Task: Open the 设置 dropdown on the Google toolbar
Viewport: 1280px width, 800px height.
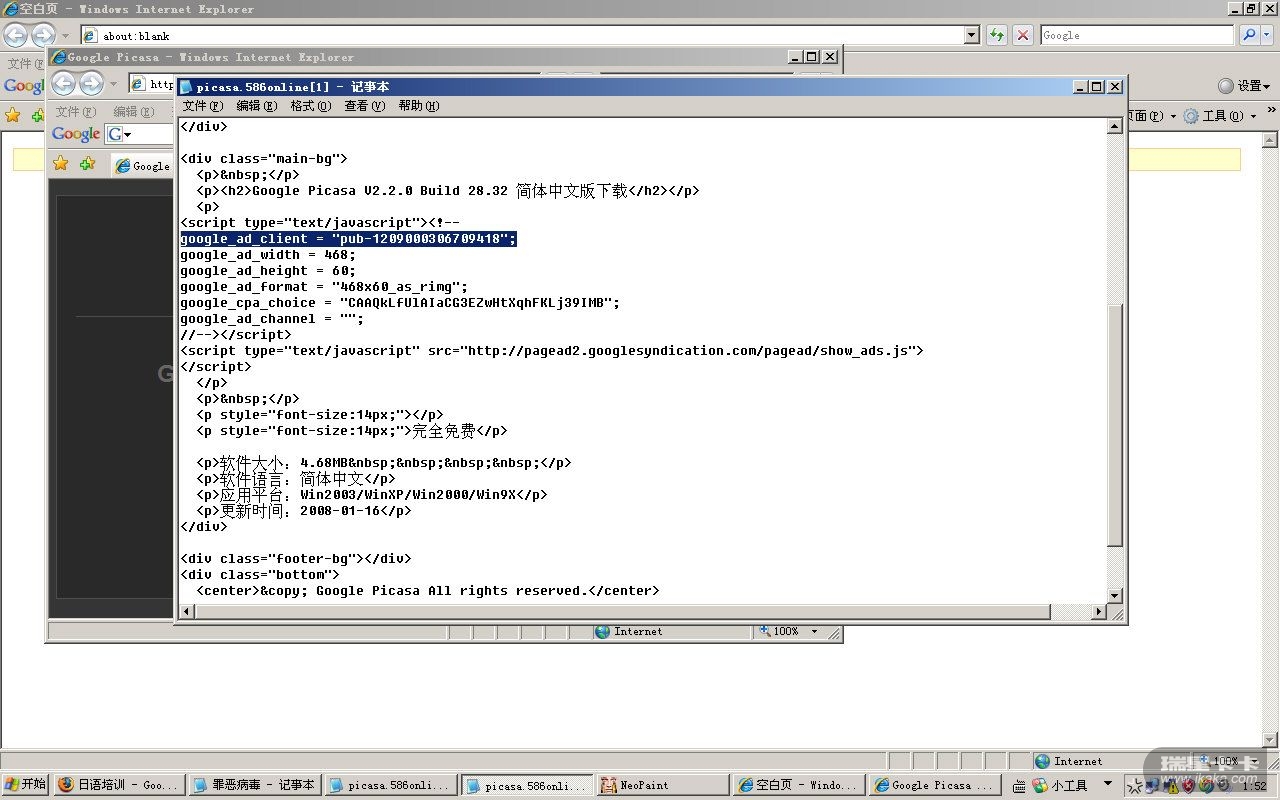Action: pyautogui.click(x=1243, y=86)
